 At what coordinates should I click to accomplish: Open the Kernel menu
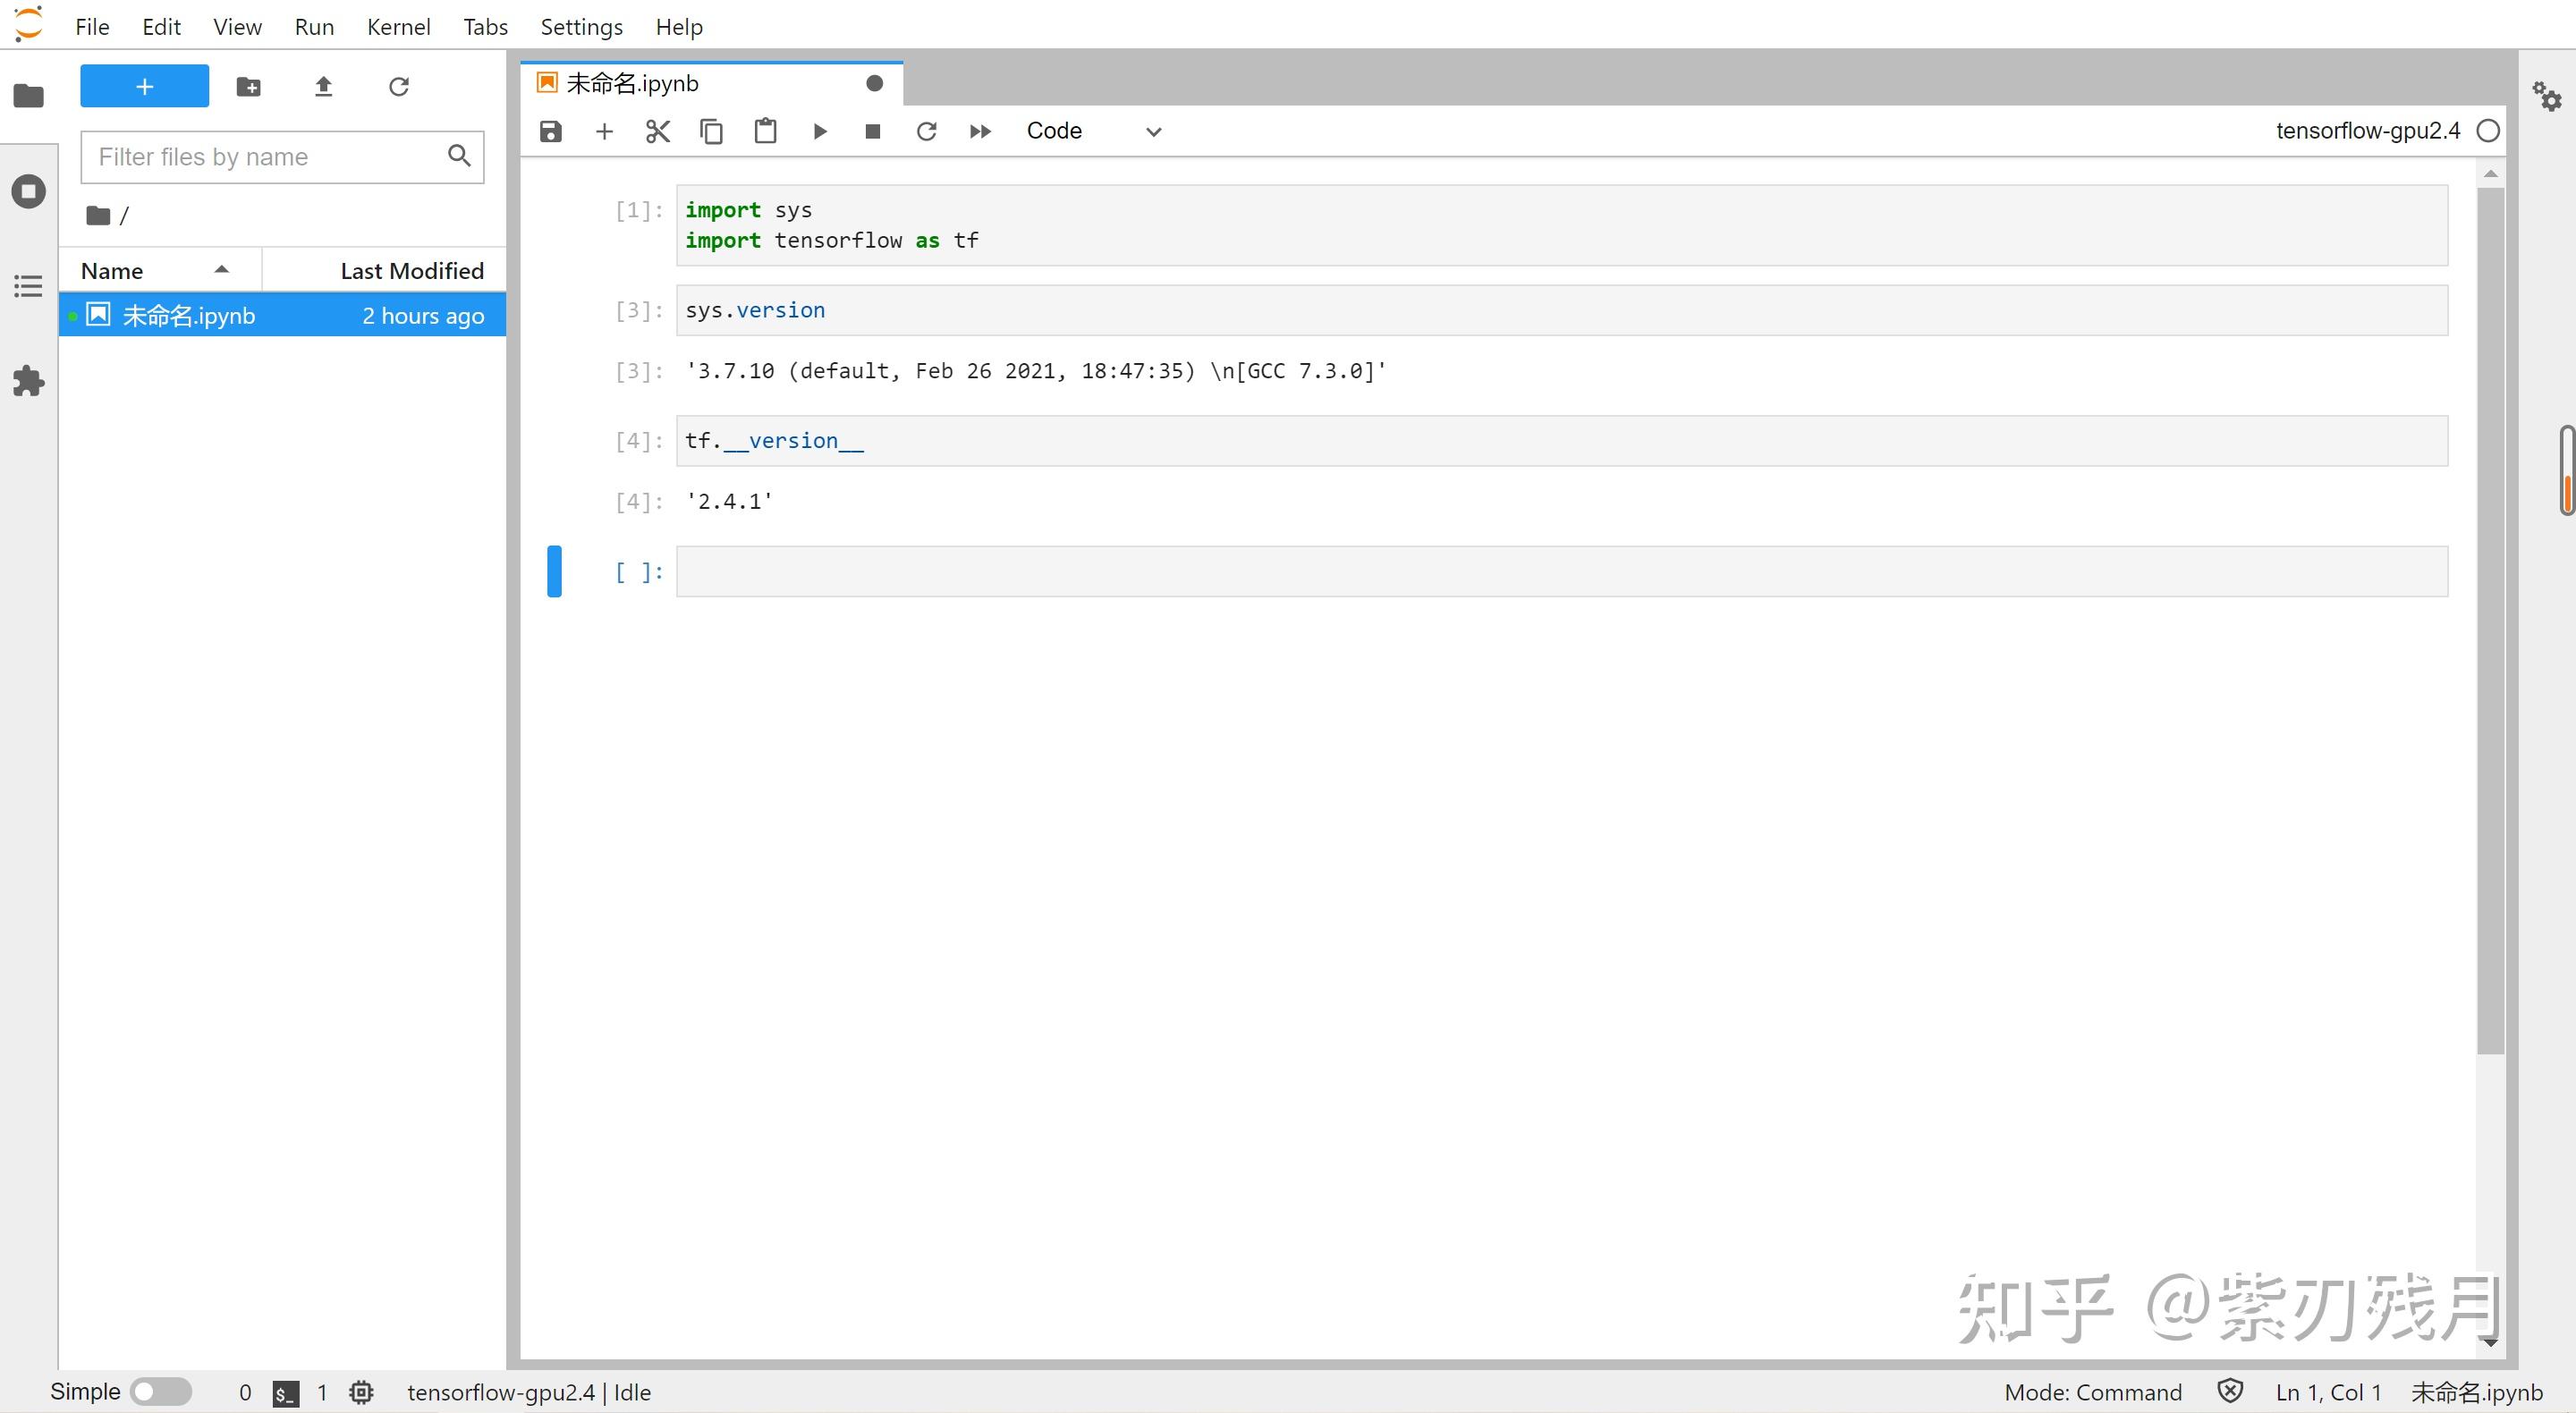[x=398, y=27]
